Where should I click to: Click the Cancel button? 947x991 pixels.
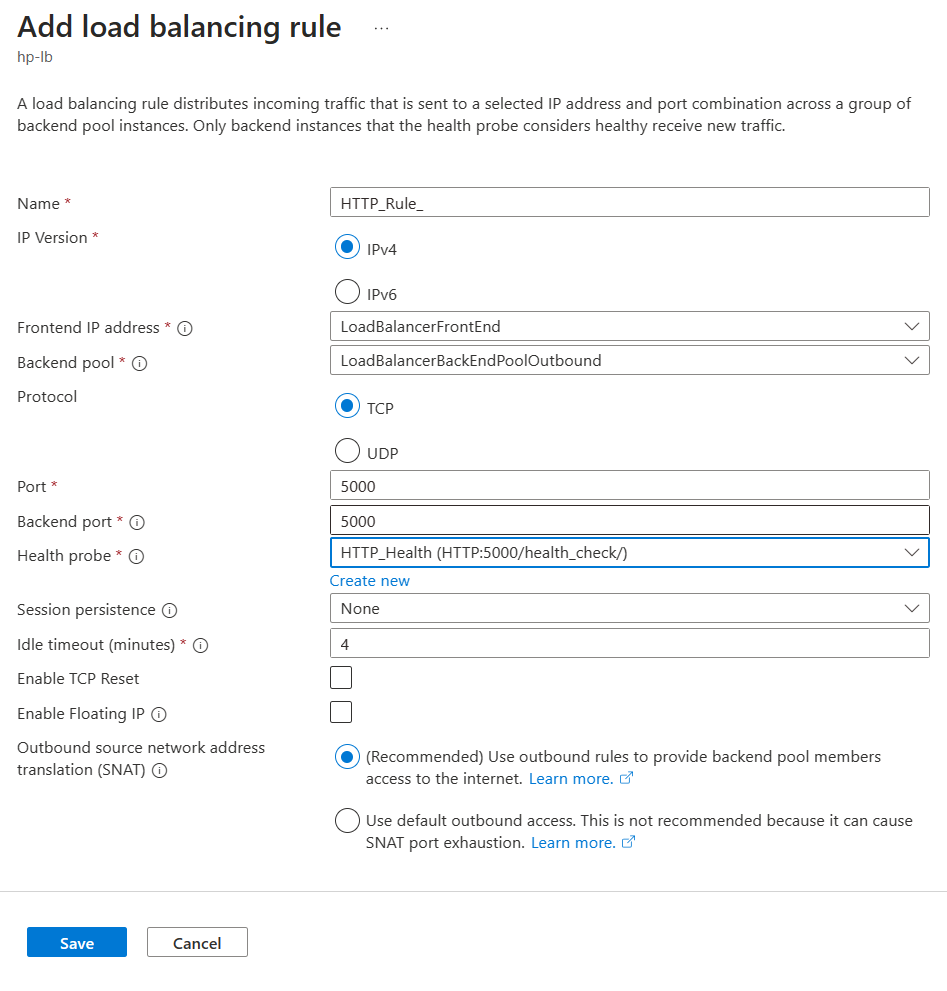197,941
